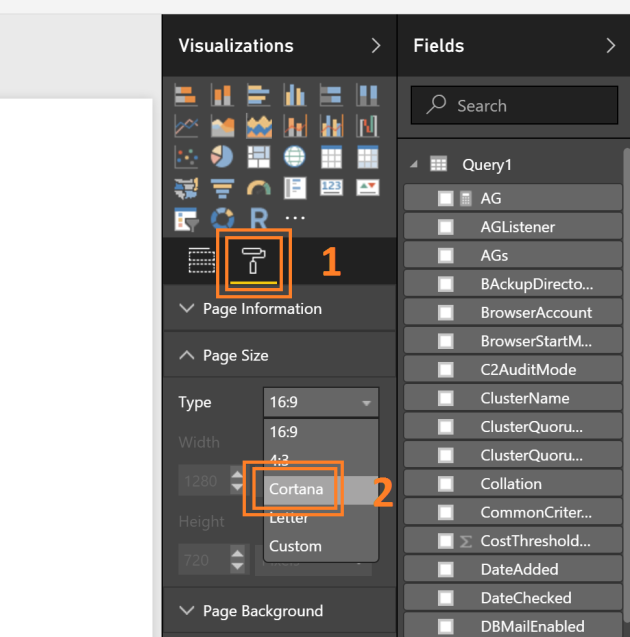Select the Stacked column chart visual
Screen dimensions: 630x637
coord(222,95)
